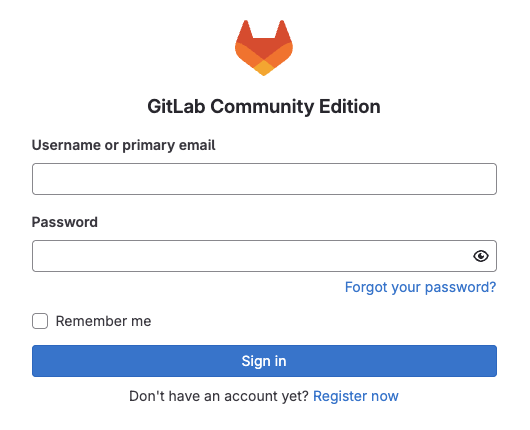This screenshot has width=530, height=430.
Task: Select the orange GitLab tanuki emblem
Action: pyautogui.click(x=264, y=48)
